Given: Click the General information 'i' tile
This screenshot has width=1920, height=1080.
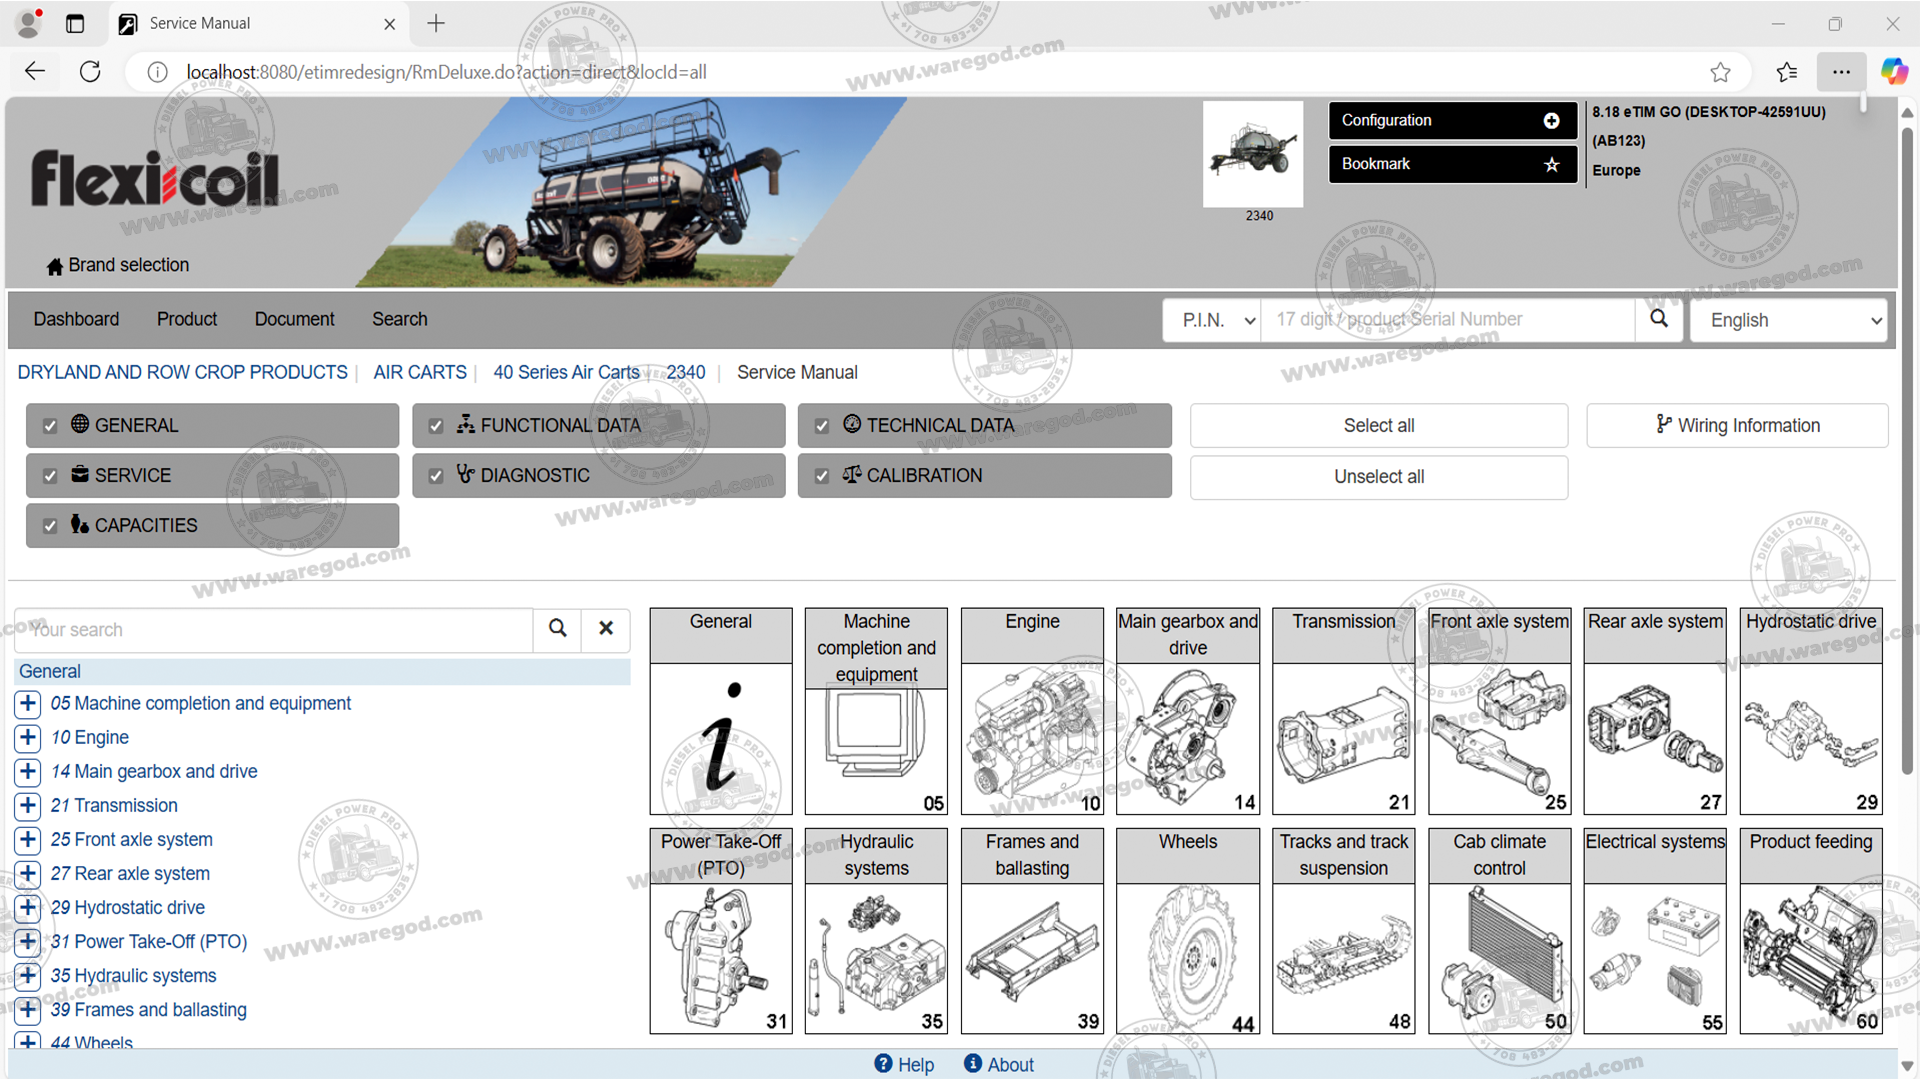Looking at the screenshot, I should [x=720, y=739].
